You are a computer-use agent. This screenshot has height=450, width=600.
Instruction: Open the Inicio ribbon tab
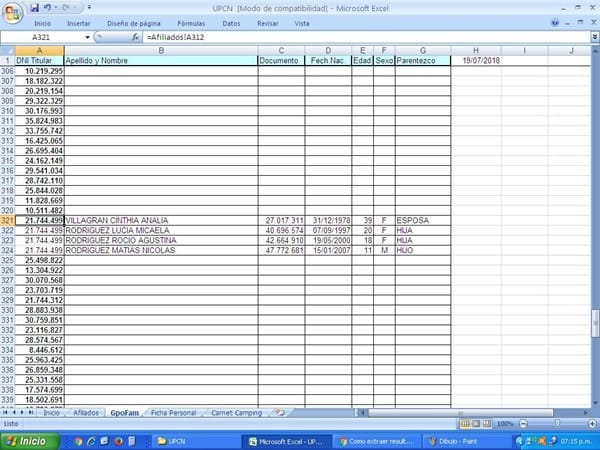point(42,23)
